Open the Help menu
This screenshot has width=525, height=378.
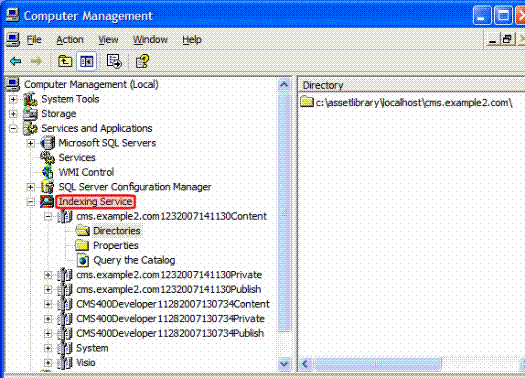click(x=192, y=40)
